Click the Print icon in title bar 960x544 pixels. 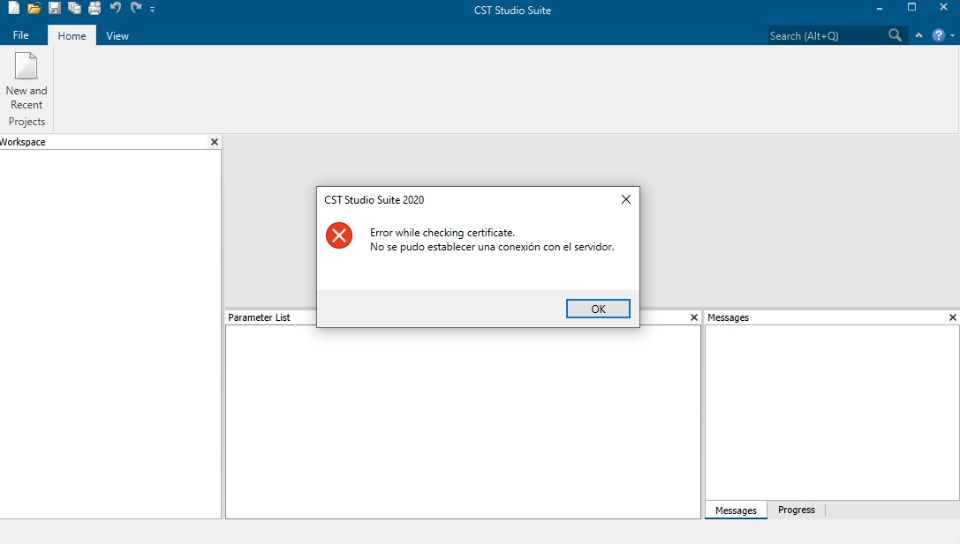tap(94, 8)
